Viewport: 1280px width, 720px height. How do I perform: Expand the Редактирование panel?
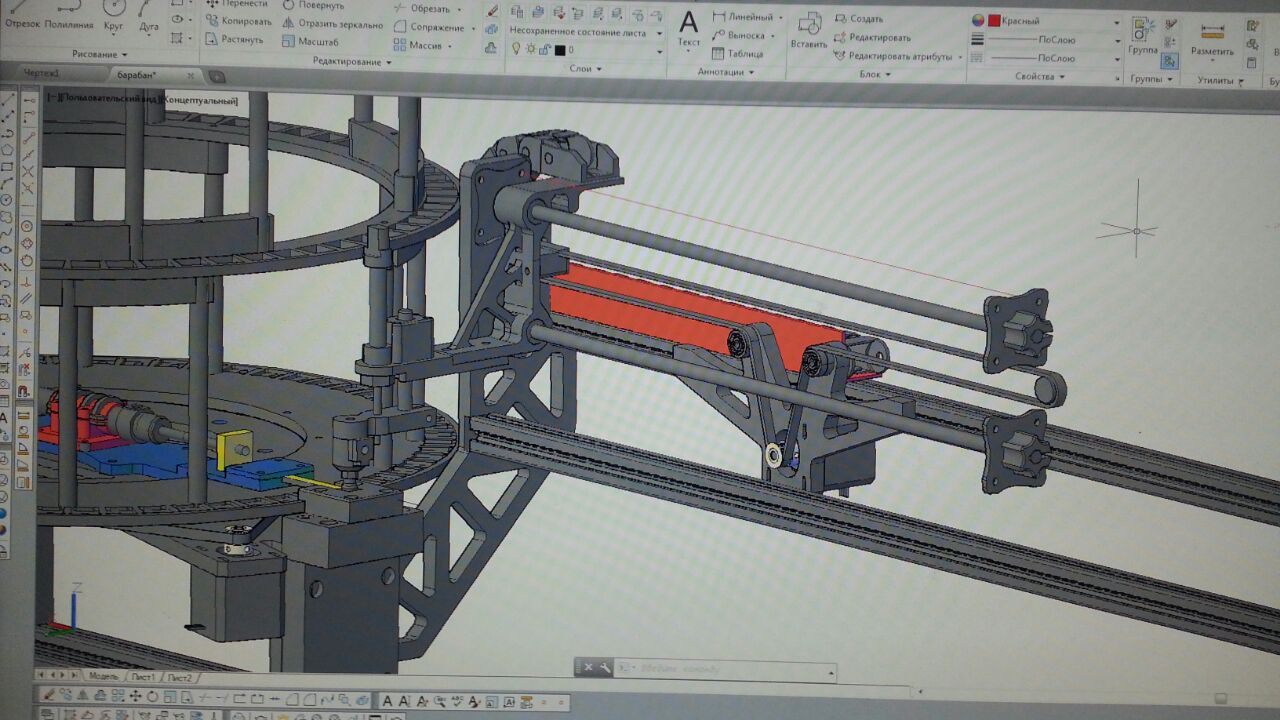tap(351, 62)
